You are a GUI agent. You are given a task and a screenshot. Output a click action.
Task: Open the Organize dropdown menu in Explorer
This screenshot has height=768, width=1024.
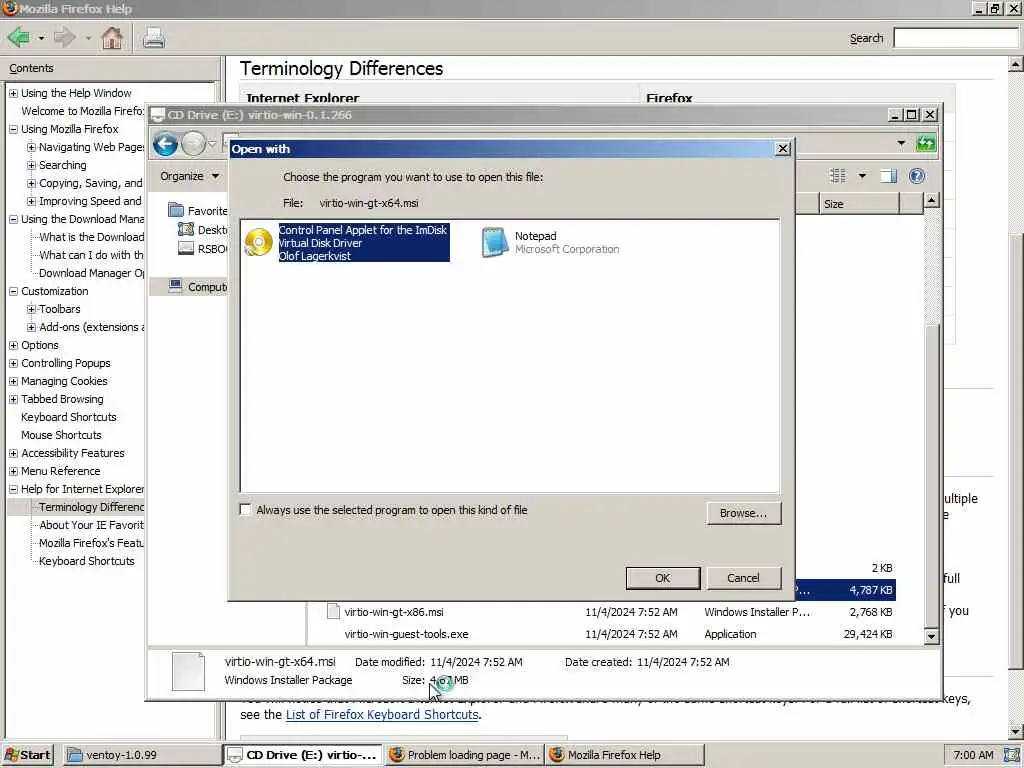pos(189,176)
